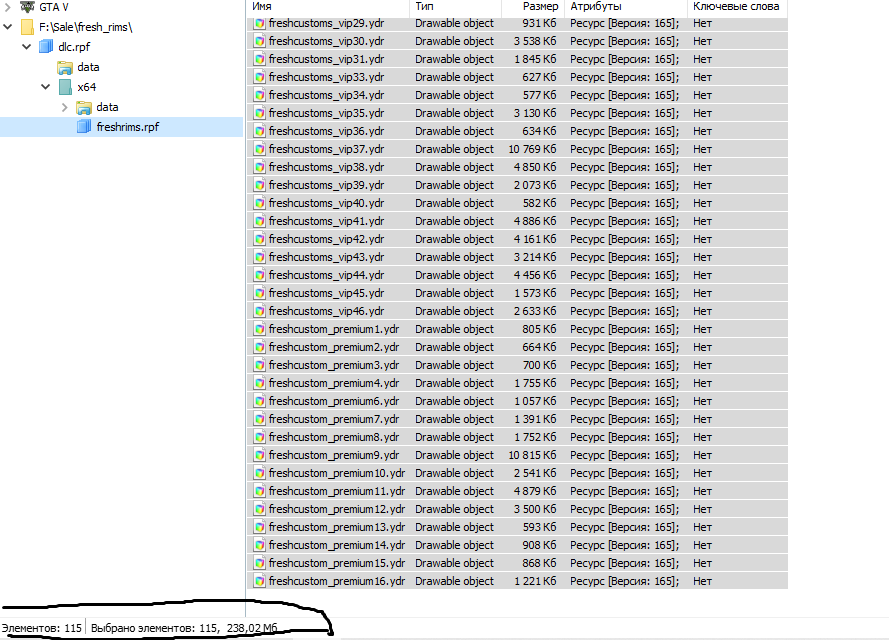The height and width of the screenshot is (640, 889).
Task: Select file freshcustoms_vip46.ydr
Action: pos(327,311)
